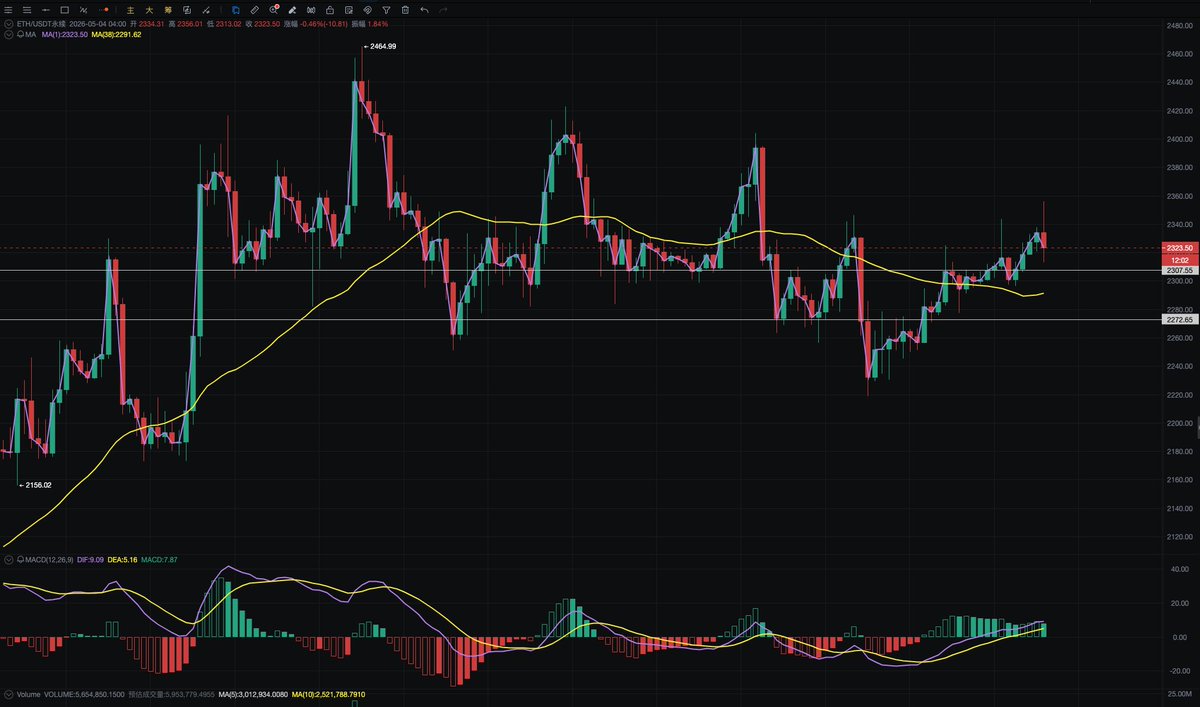Click the MA(1):2323.50 legend value

(64, 35)
